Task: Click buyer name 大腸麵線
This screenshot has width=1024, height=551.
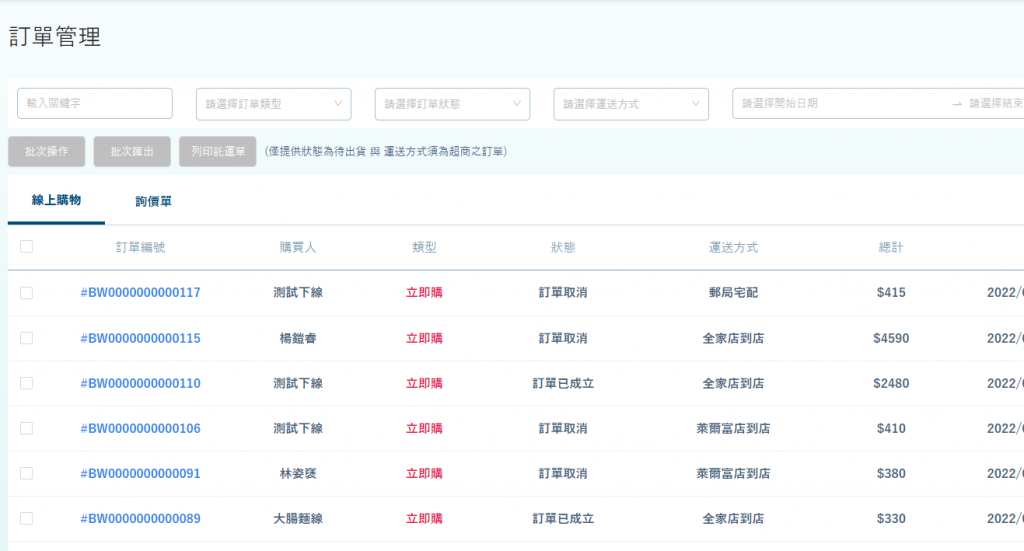Action: [298, 518]
